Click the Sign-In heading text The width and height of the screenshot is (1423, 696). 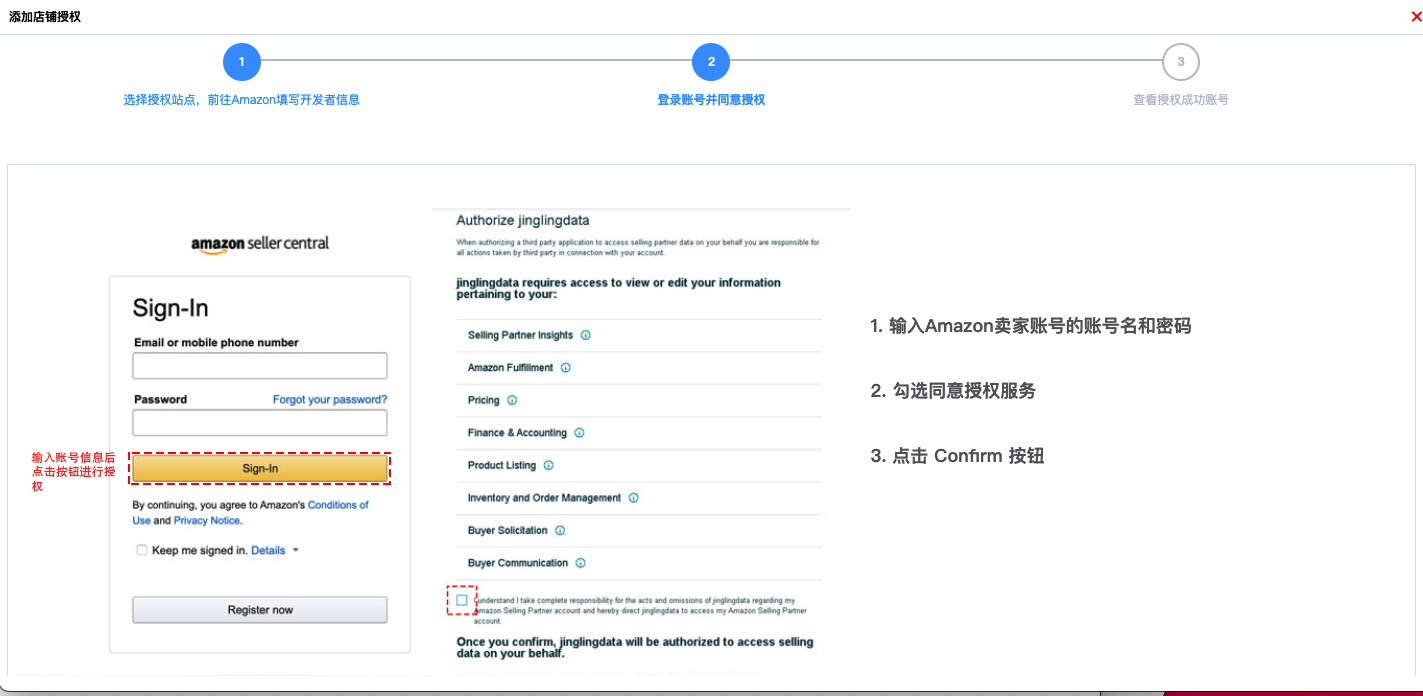(x=171, y=307)
